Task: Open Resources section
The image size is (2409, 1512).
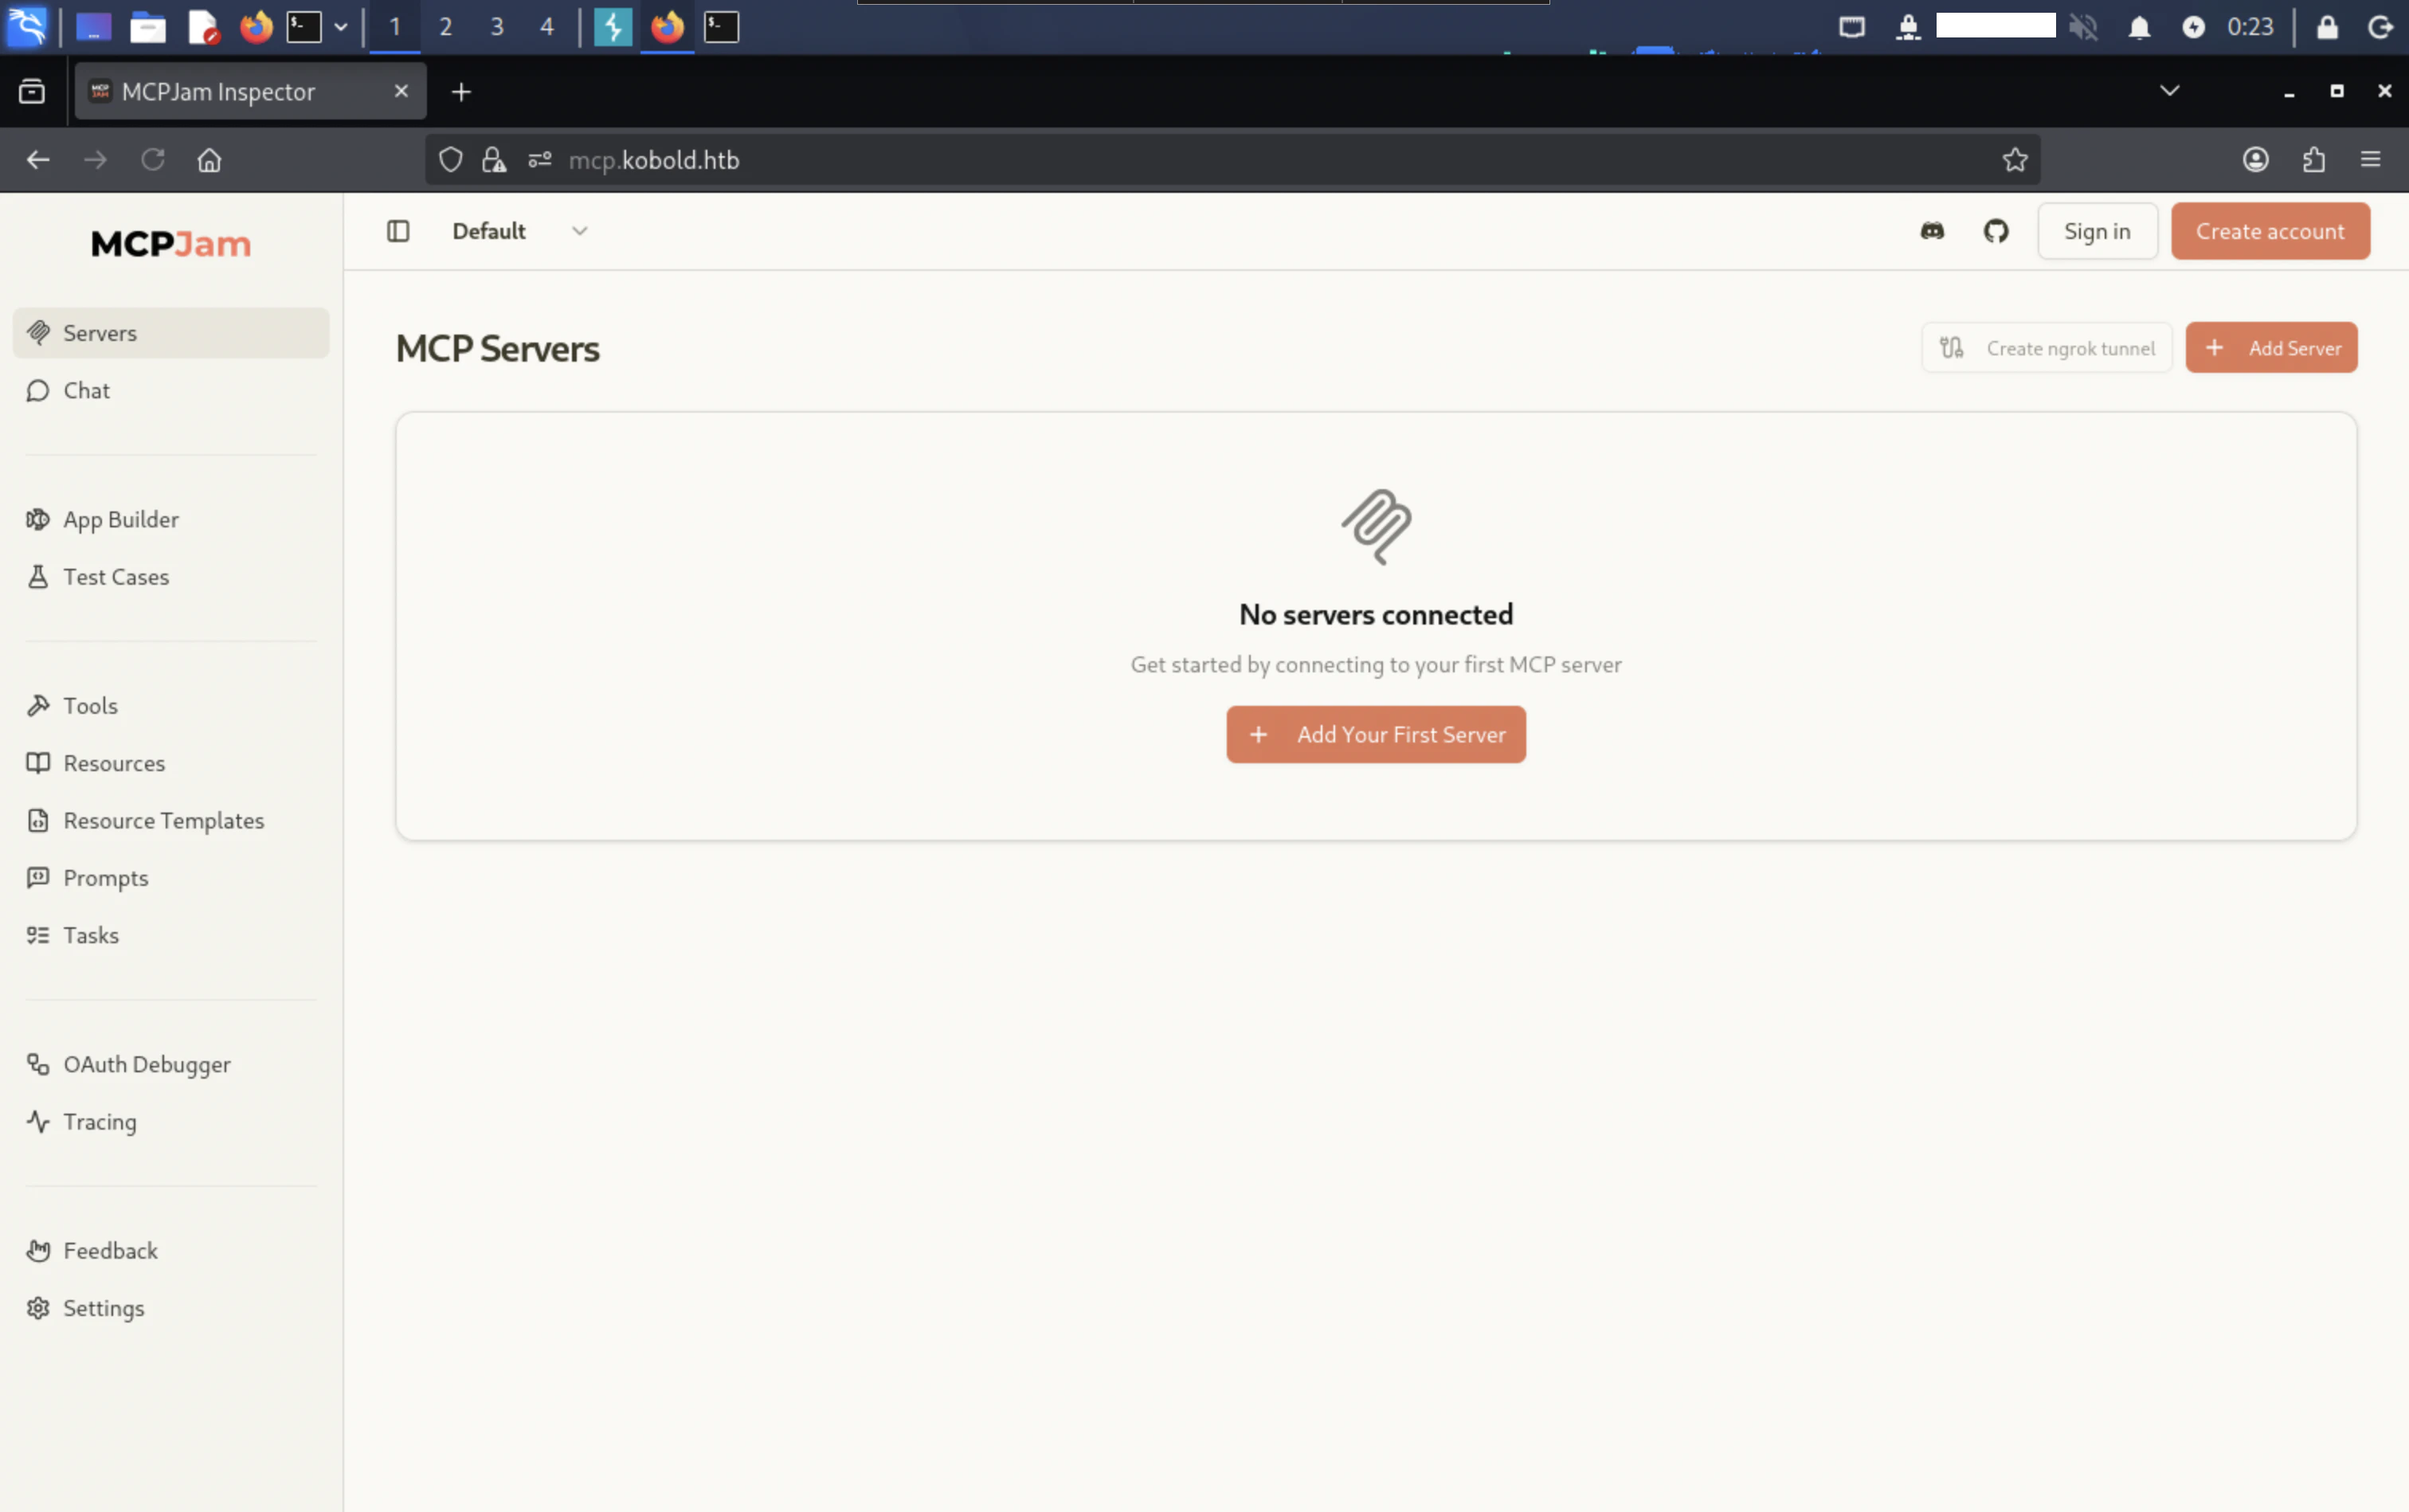Action: 171,763
